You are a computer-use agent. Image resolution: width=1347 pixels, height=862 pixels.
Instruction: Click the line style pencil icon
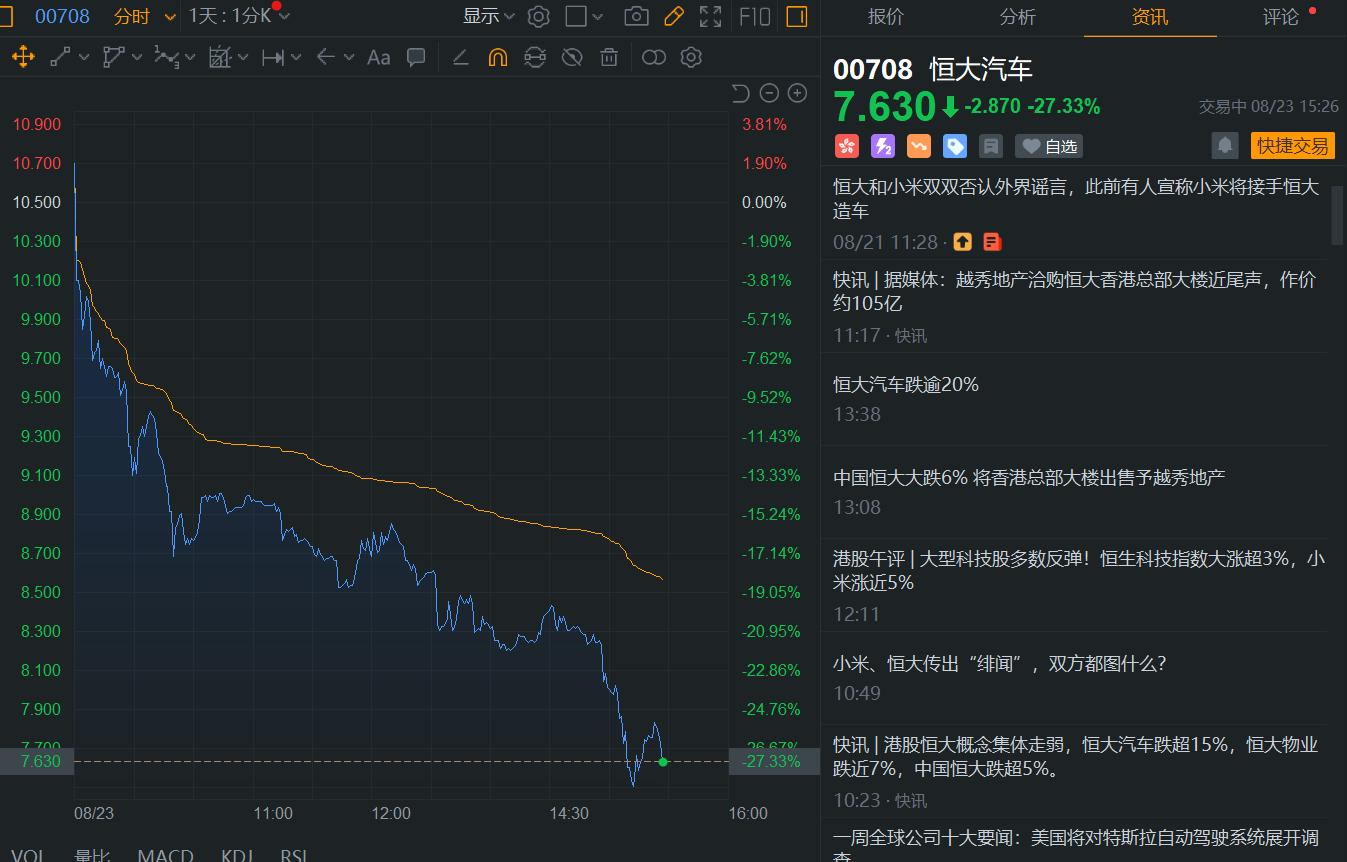coord(460,57)
